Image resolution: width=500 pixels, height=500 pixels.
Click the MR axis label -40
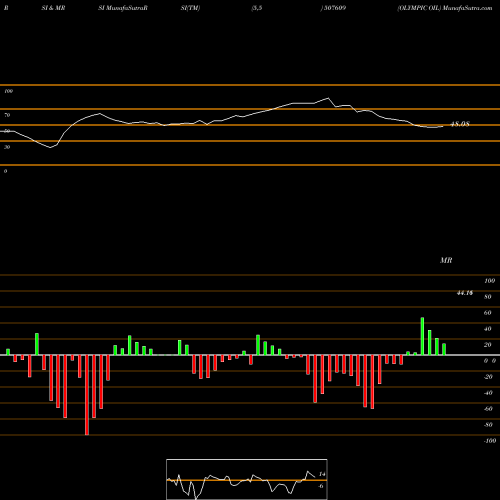pos(488,393)
